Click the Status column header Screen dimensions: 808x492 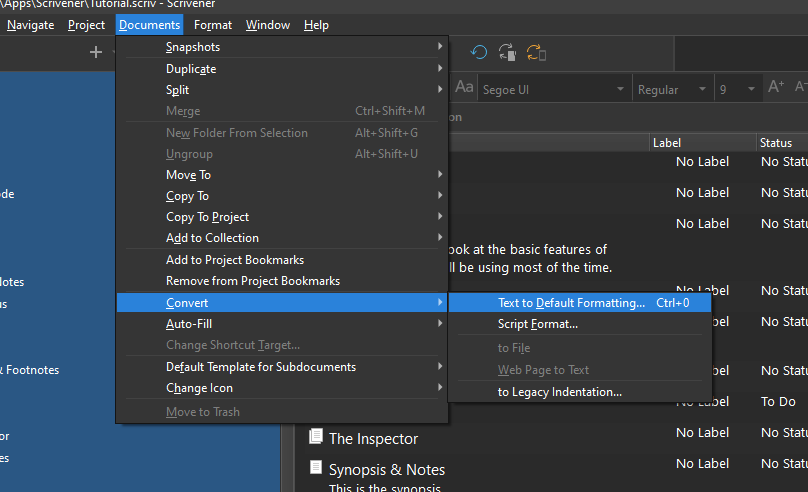(782, 143)
